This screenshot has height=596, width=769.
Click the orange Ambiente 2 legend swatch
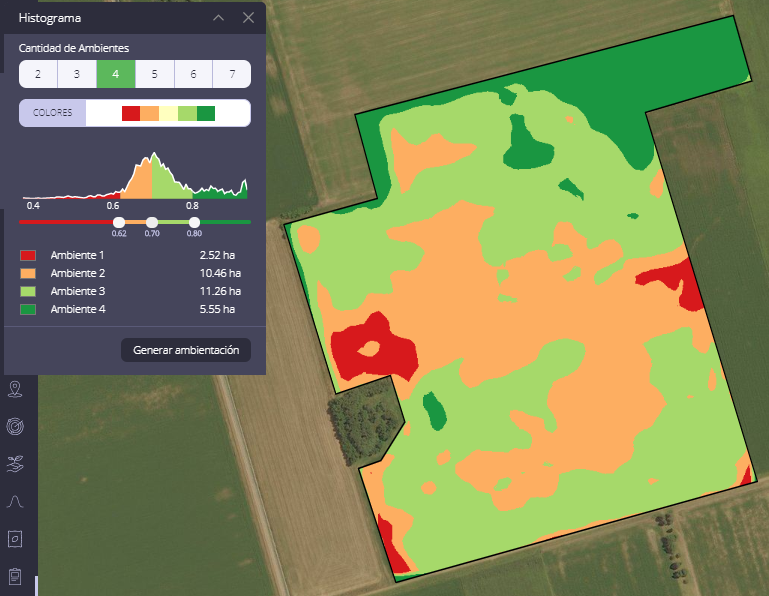pos(28,273)
